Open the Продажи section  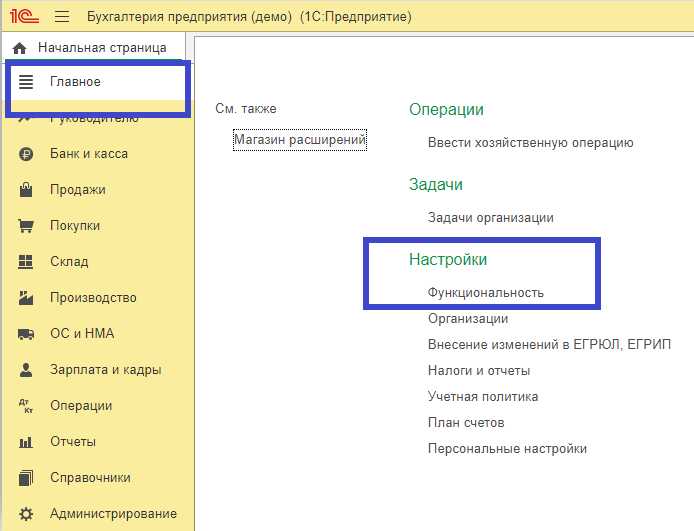[77, 190]
